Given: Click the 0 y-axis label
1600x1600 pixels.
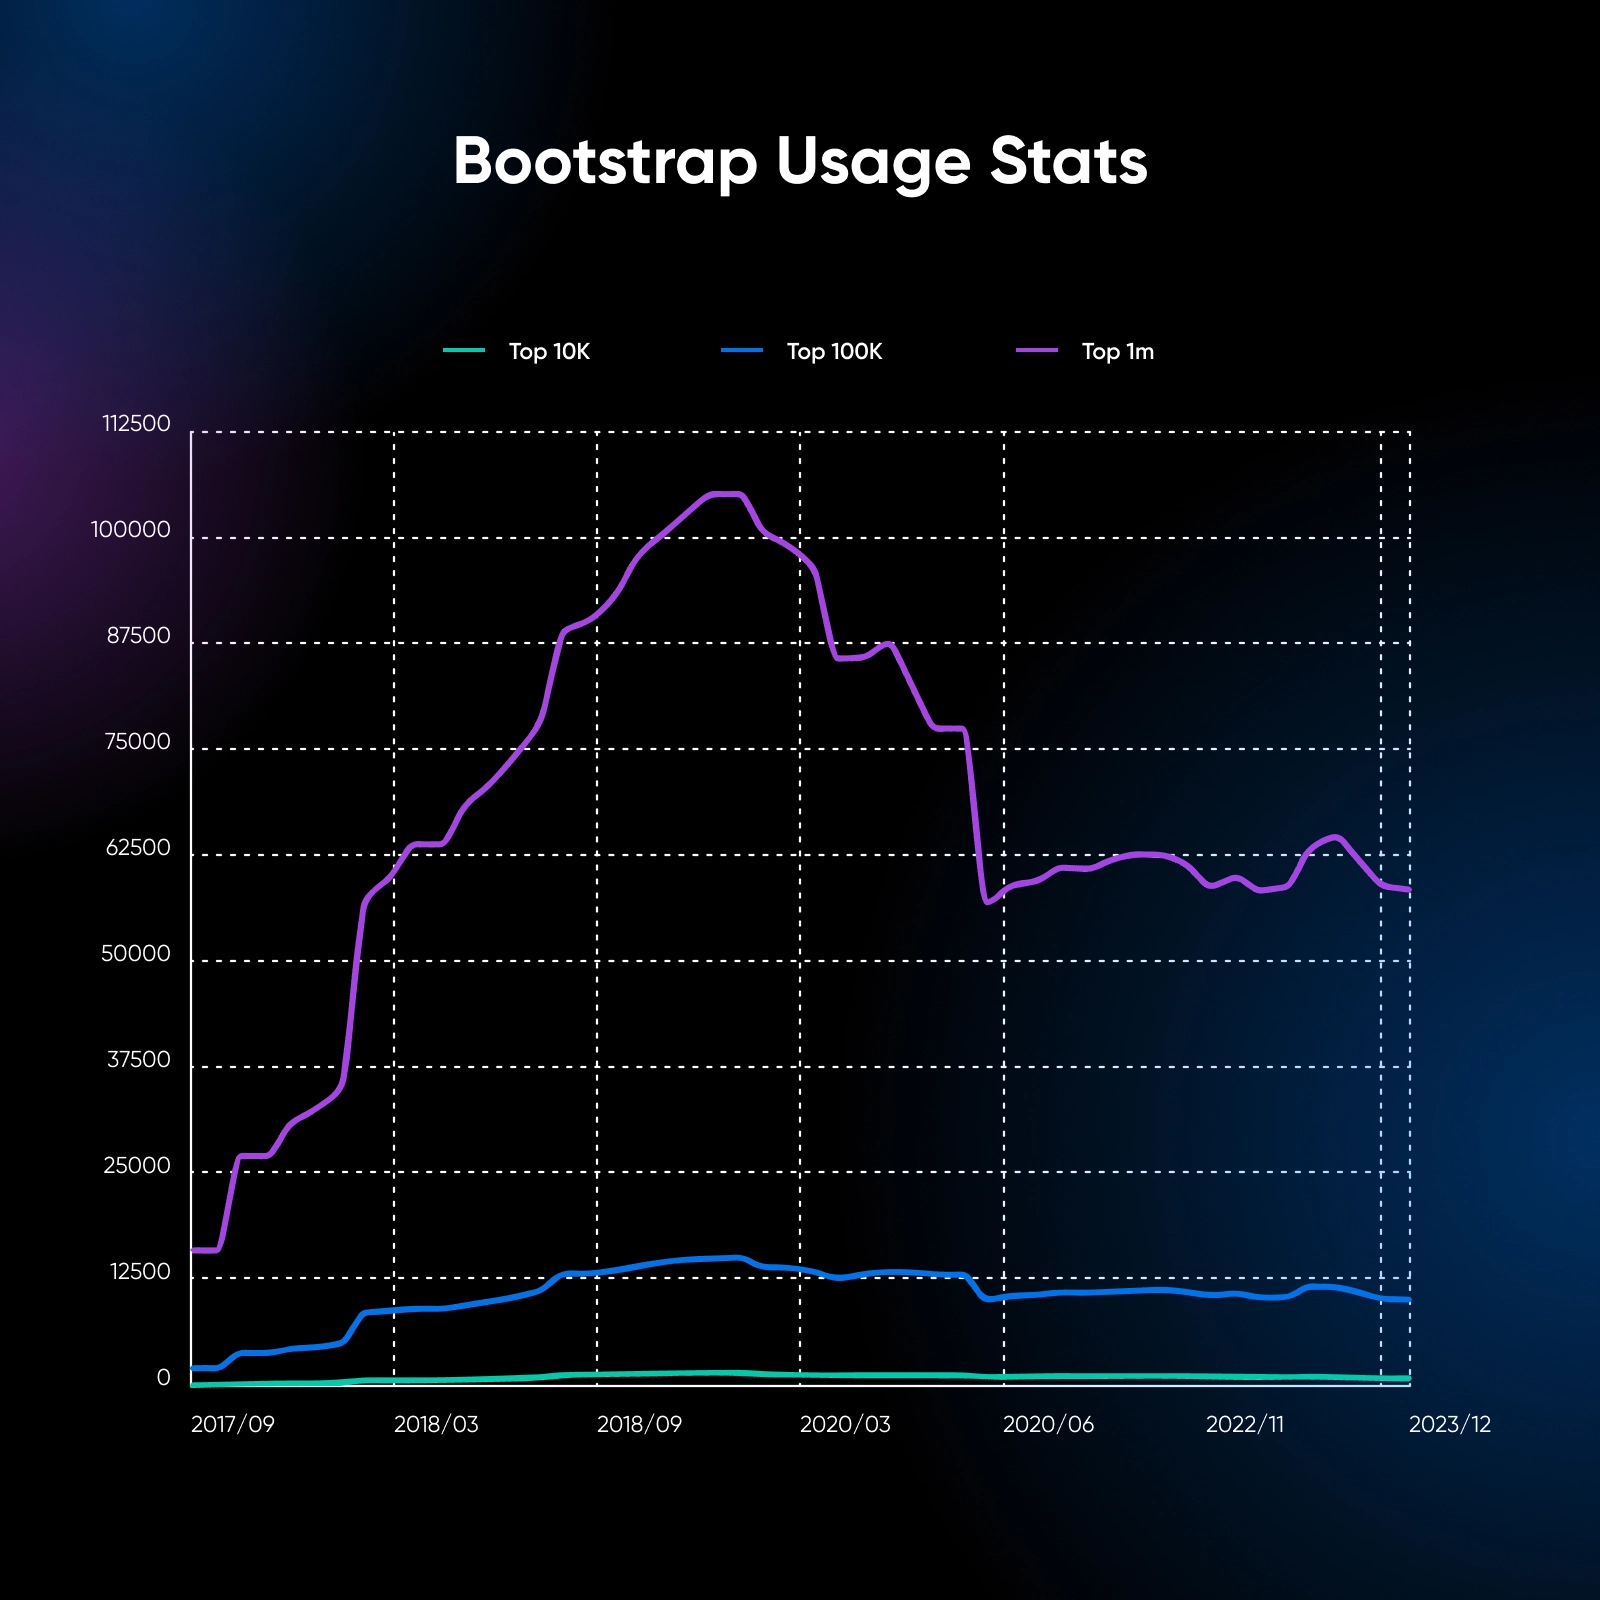Looking at the screenshot, I should (x=164, y=1378).
